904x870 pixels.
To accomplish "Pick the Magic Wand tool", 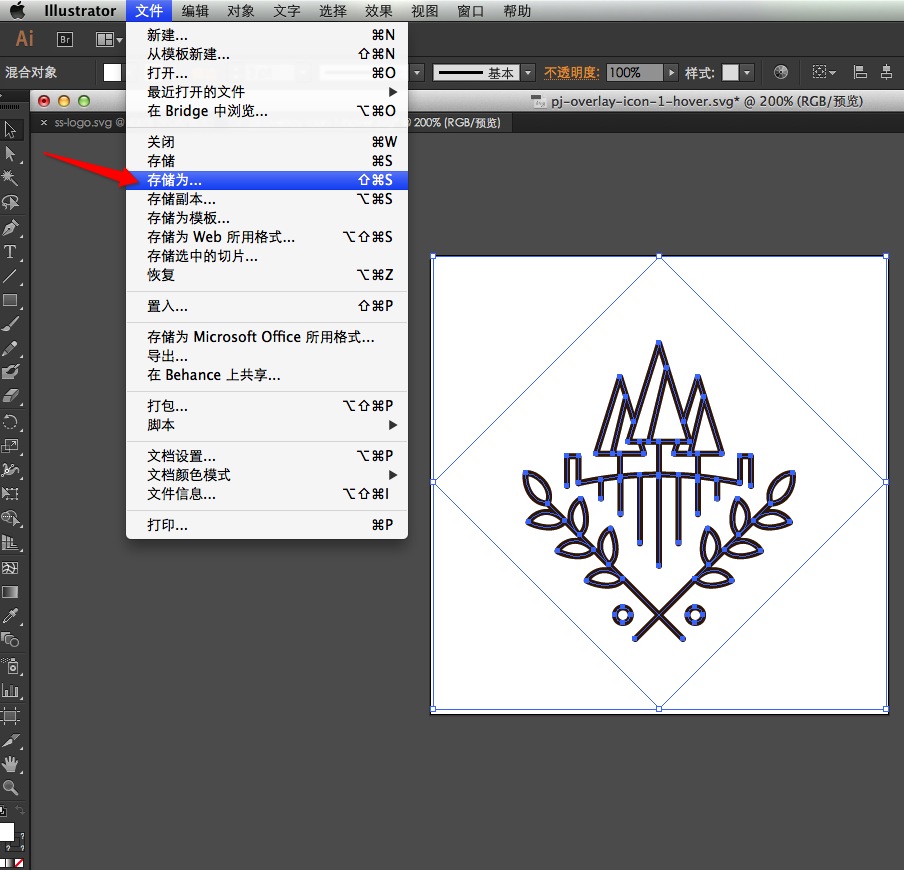I will click(x=11, y=178).
